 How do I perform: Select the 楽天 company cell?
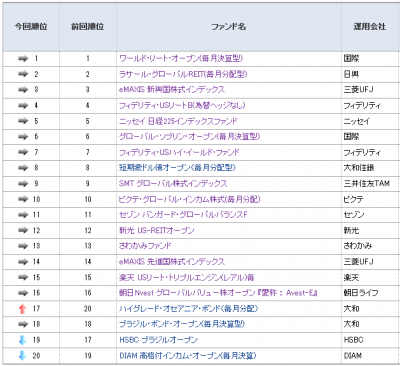click(x=370, y=277)
